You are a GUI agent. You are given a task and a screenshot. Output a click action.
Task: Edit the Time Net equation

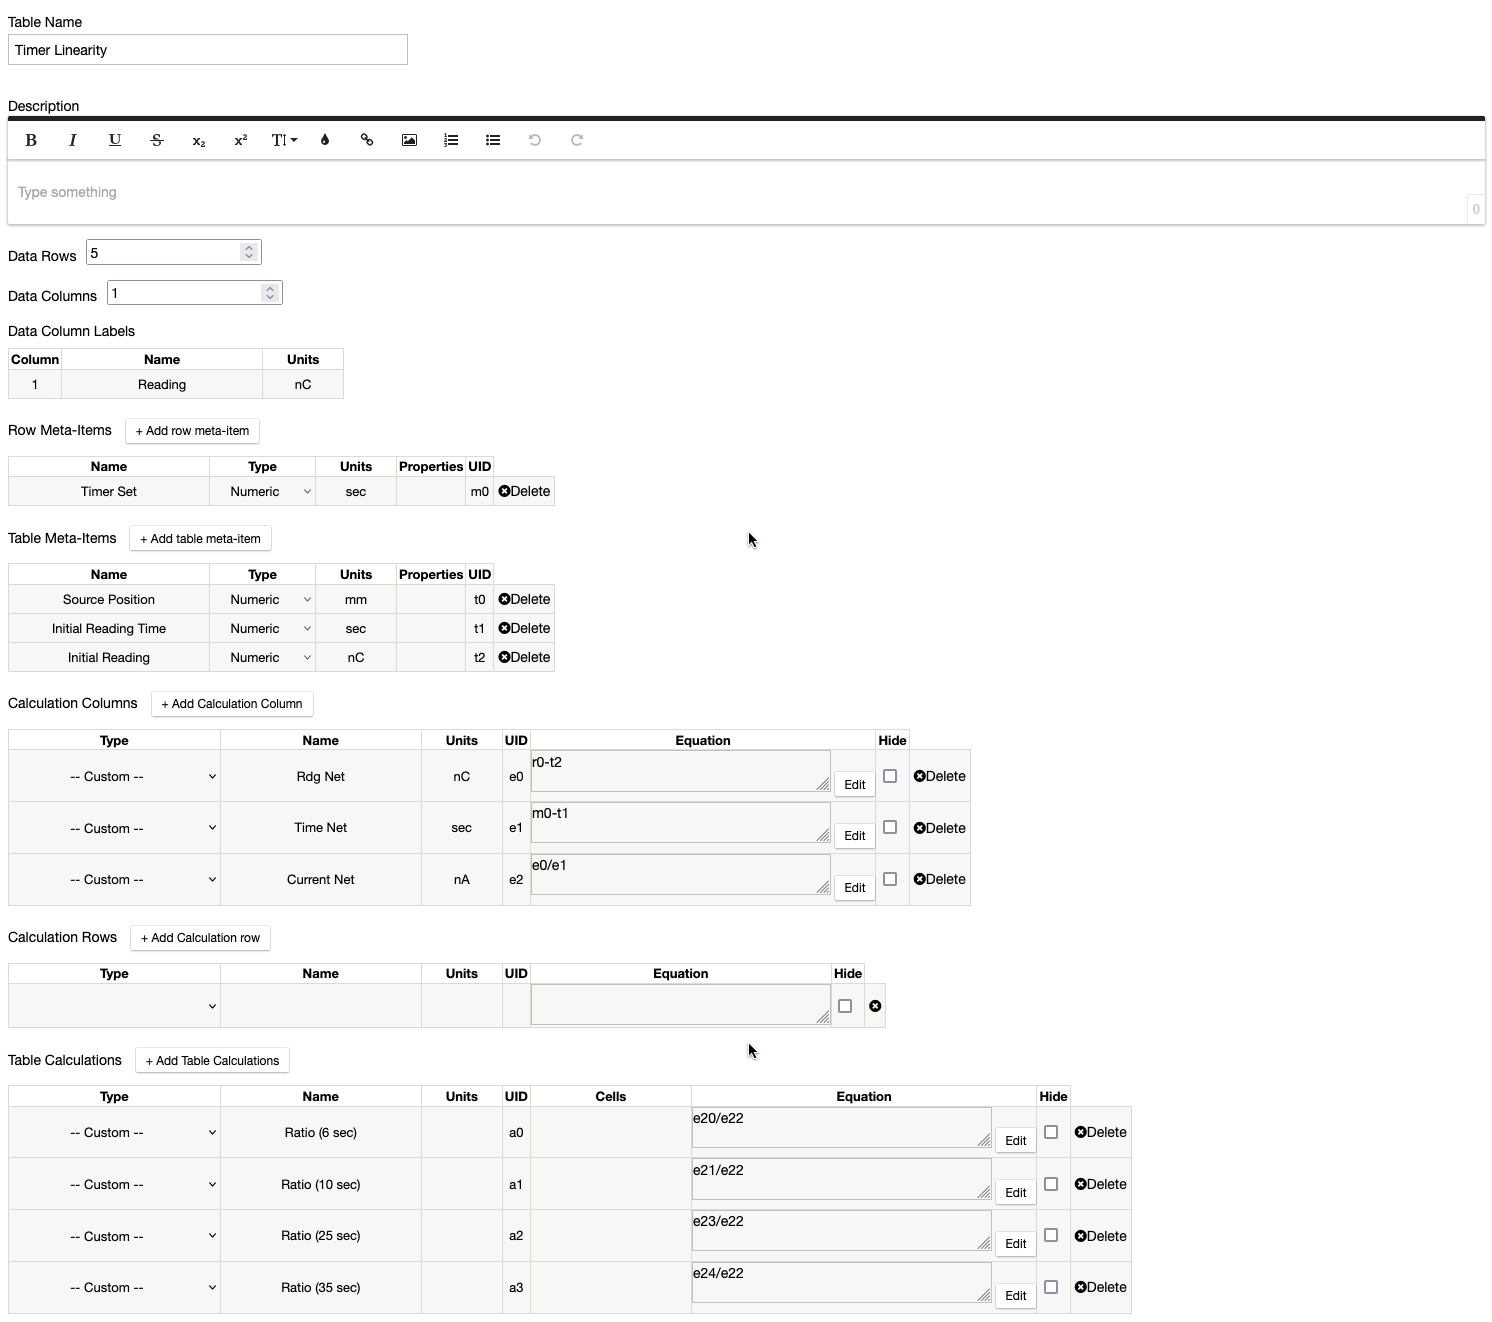855,836
